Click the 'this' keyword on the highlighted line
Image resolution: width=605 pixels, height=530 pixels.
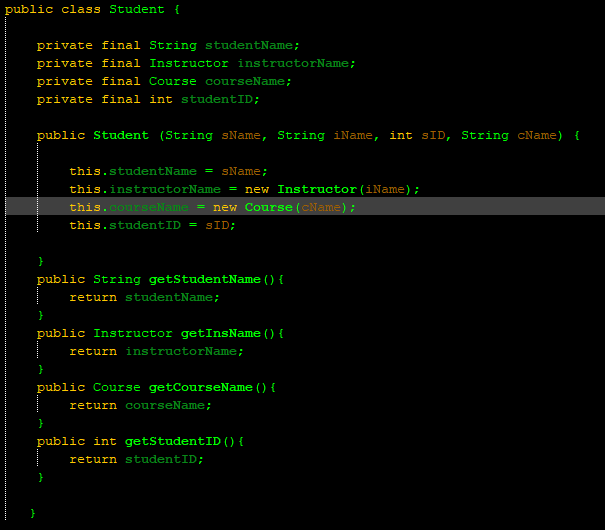(85, 208)
